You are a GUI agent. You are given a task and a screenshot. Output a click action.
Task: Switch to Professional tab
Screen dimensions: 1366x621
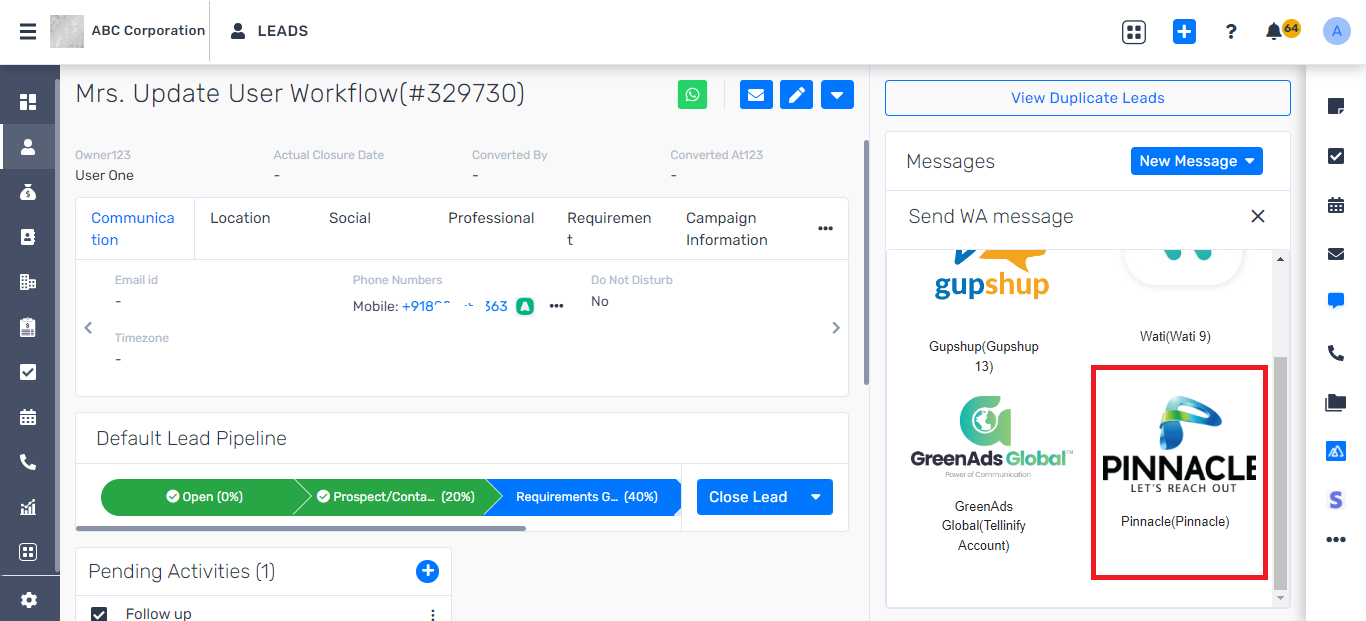pos(491,218)
